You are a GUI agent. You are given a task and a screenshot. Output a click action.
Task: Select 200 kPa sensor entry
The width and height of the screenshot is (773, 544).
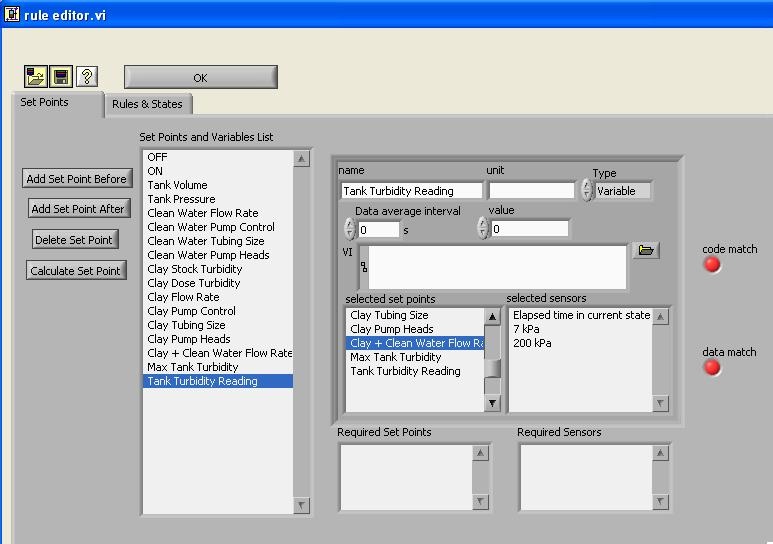(581, 343)
